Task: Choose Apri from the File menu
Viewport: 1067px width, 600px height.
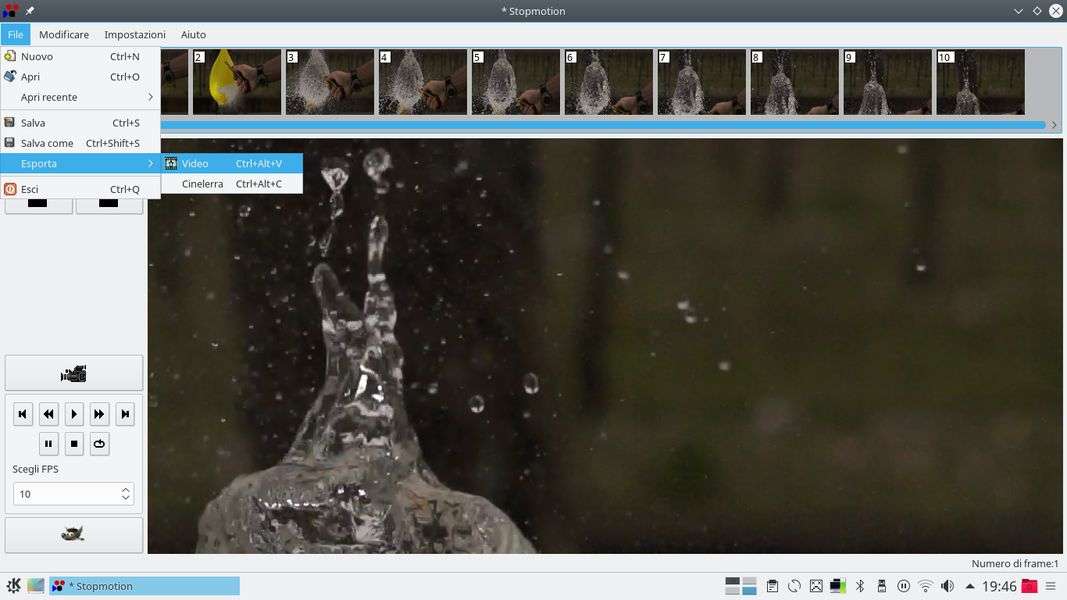Action: pos(80,77)
